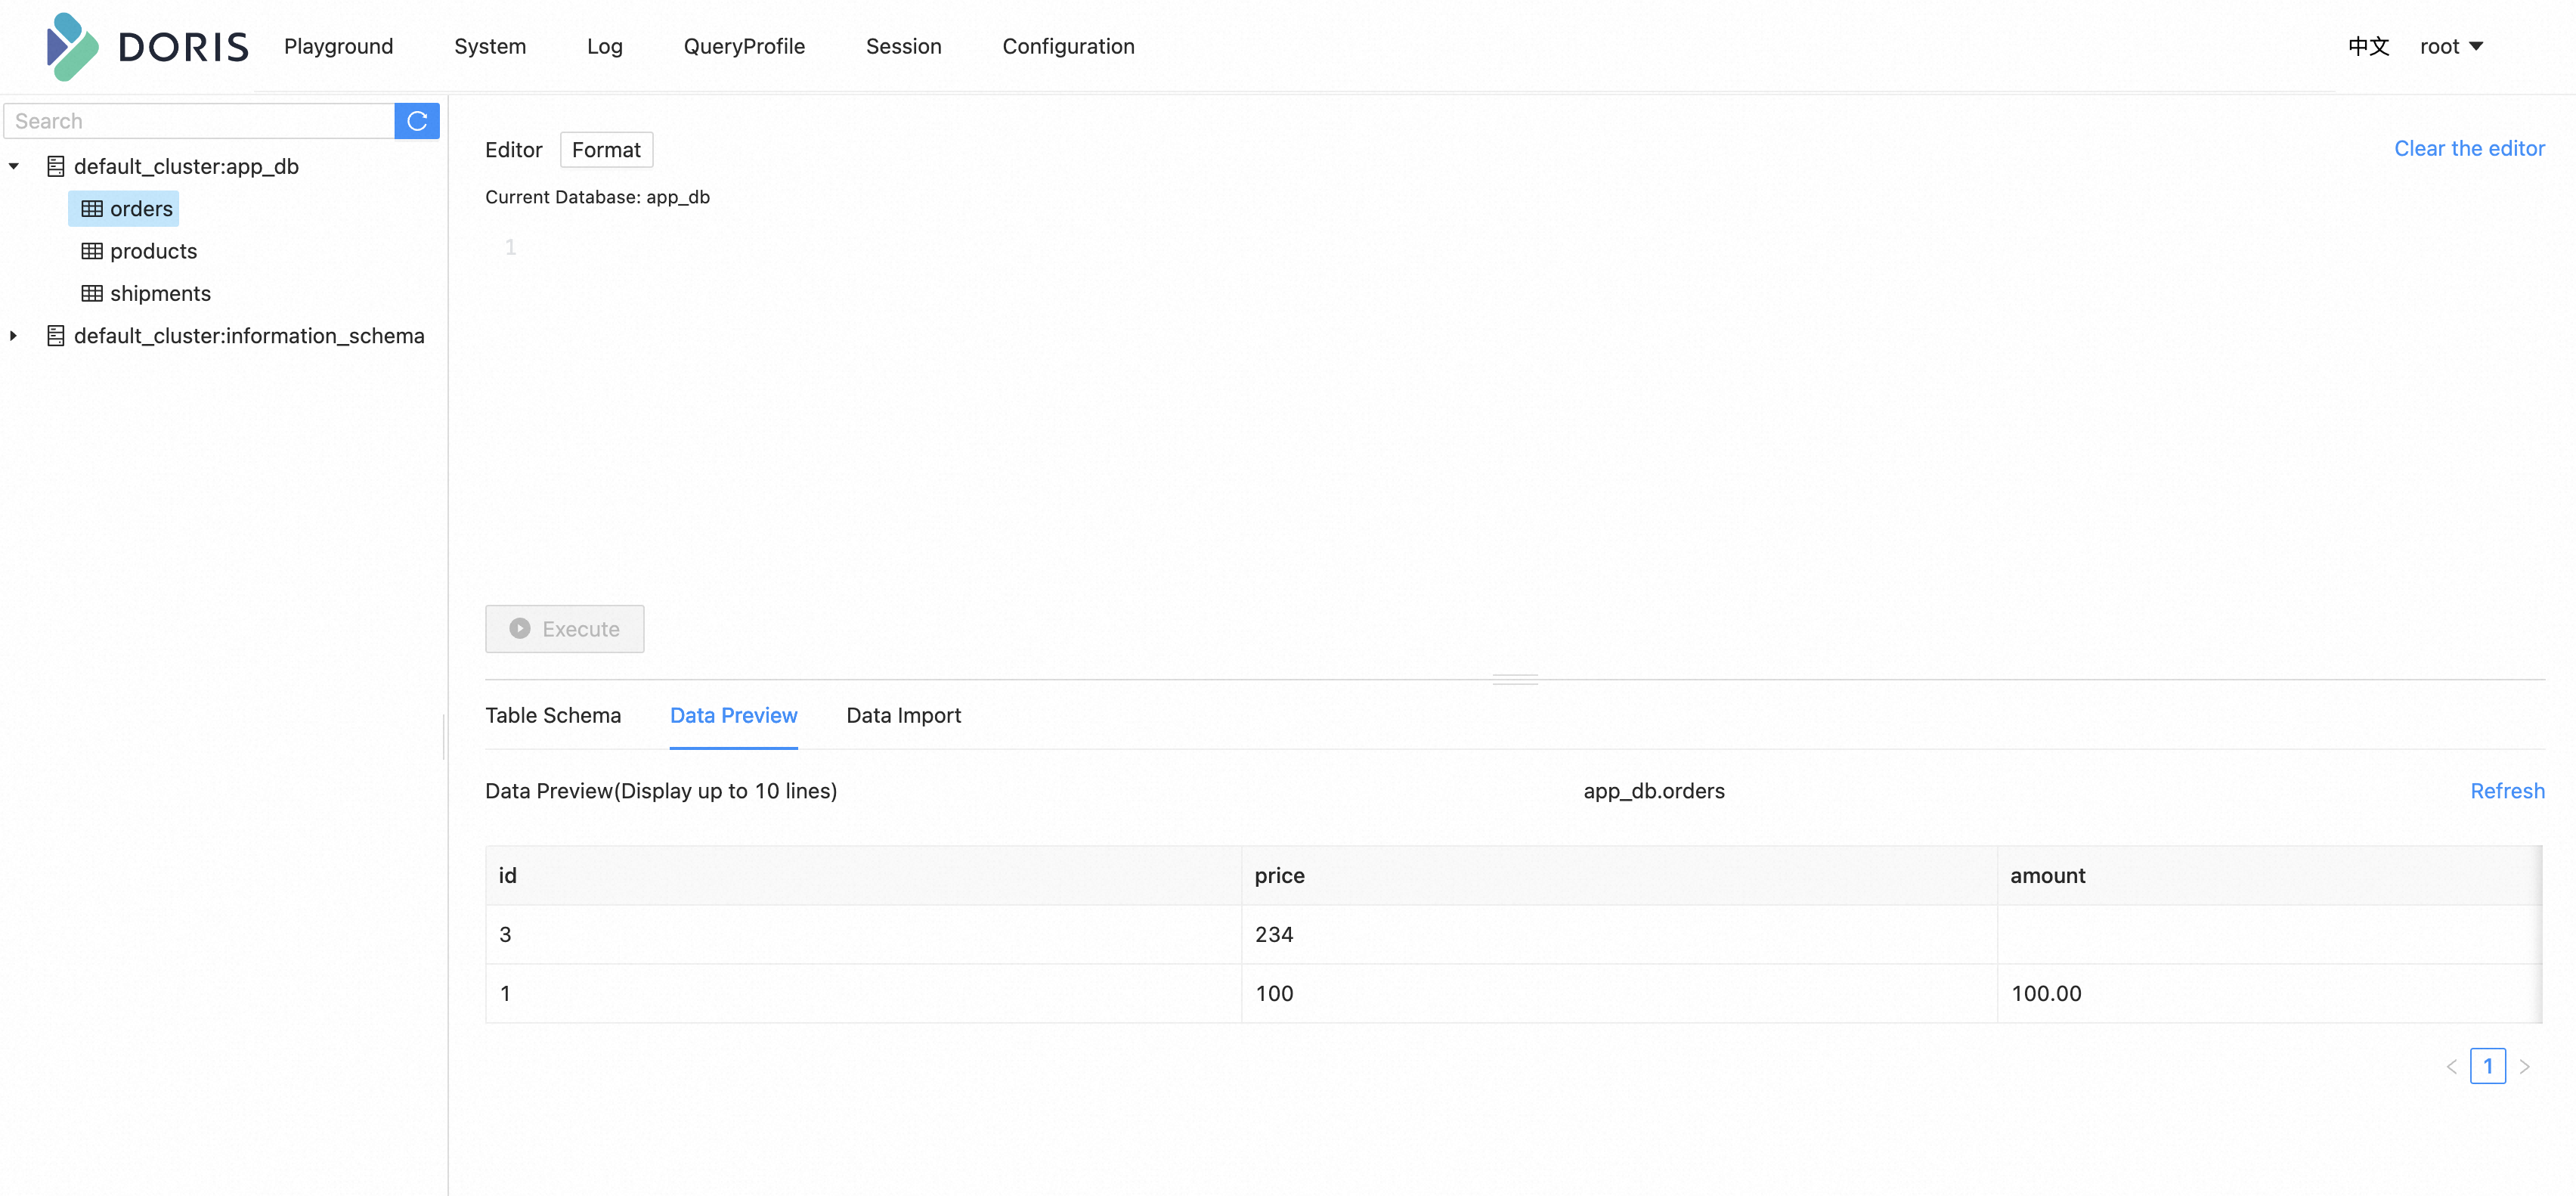Go to previous page arrow
2576x1196 pixels.
pyautogui.click(x=2451, y=1066)
